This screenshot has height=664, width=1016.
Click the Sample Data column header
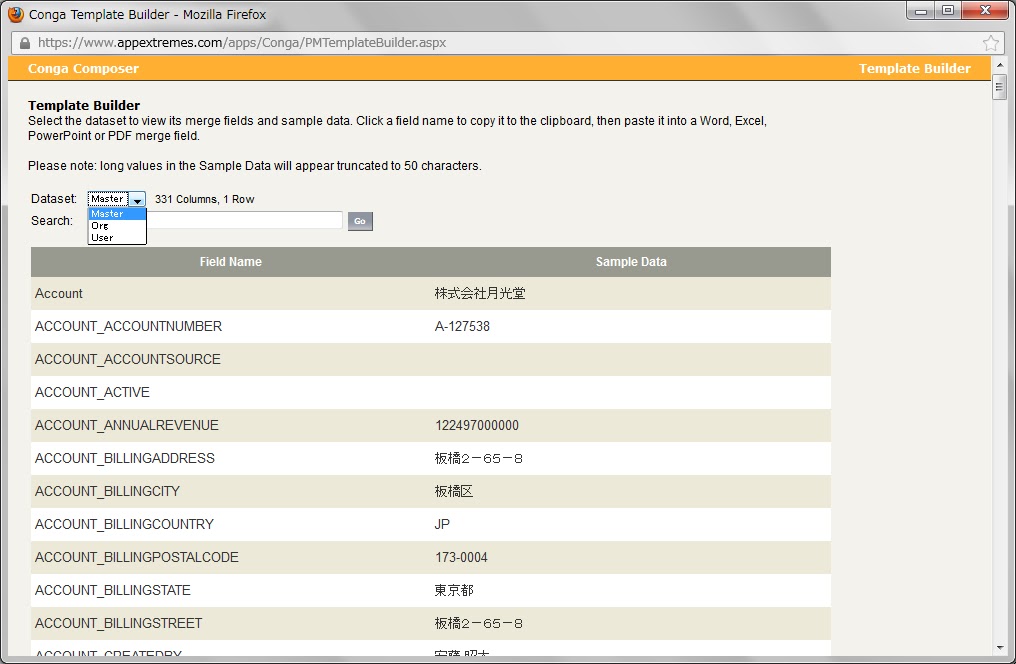(x=631, y=262)
